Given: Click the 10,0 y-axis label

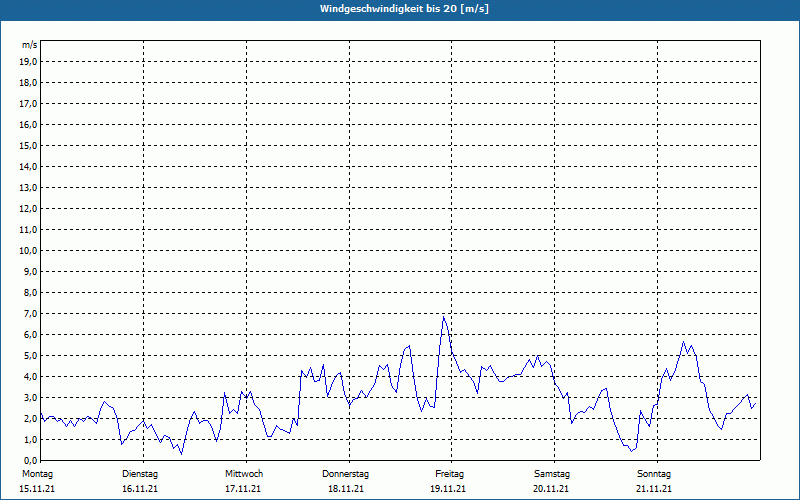Looking at the screenshot, I should point(29,251).
